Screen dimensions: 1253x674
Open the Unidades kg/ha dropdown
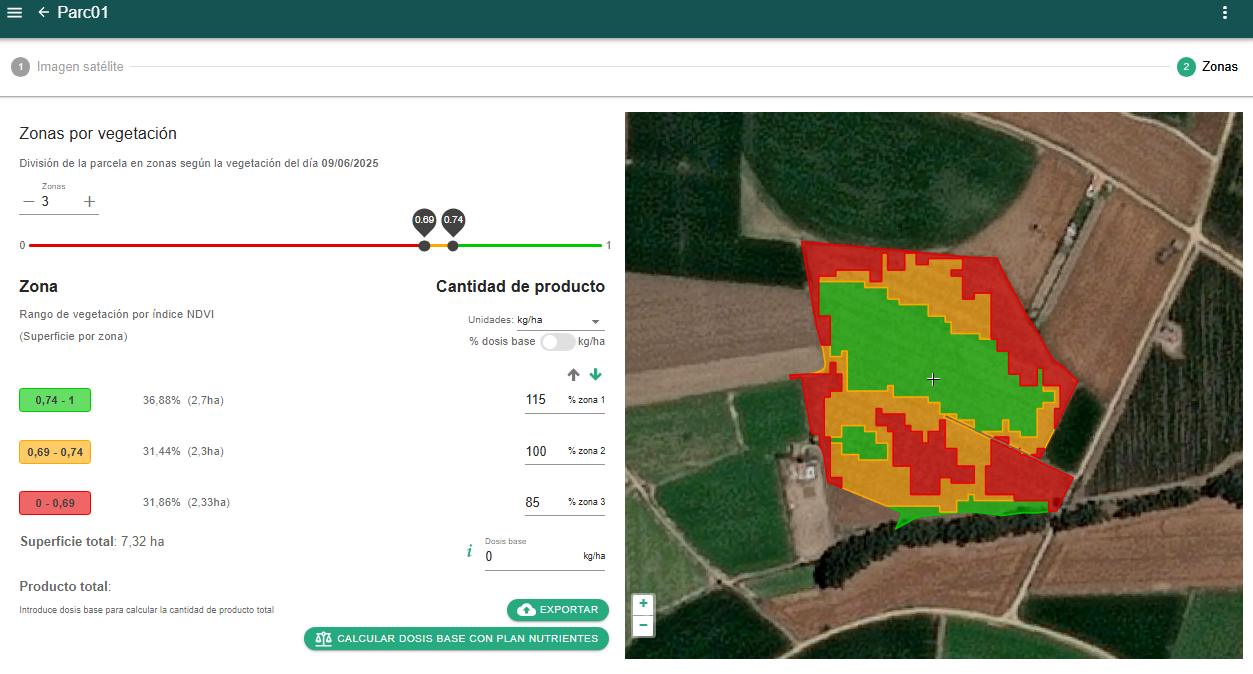click(x=558, y=321)
